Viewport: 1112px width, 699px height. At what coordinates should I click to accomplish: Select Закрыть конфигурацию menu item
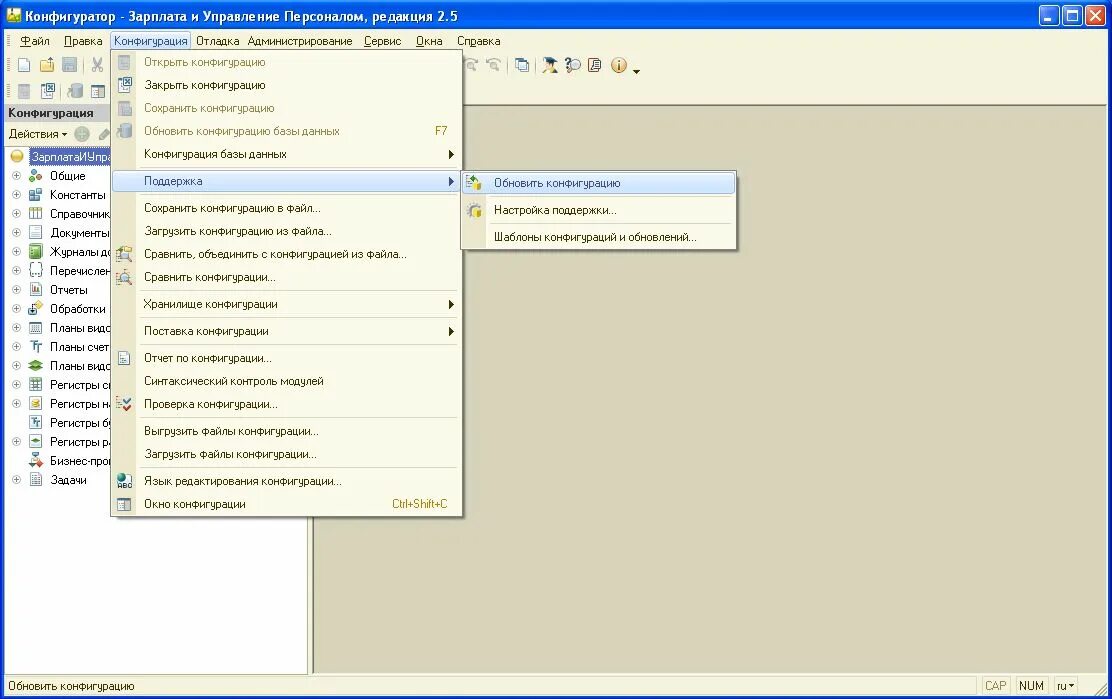[x=287, y=85]
